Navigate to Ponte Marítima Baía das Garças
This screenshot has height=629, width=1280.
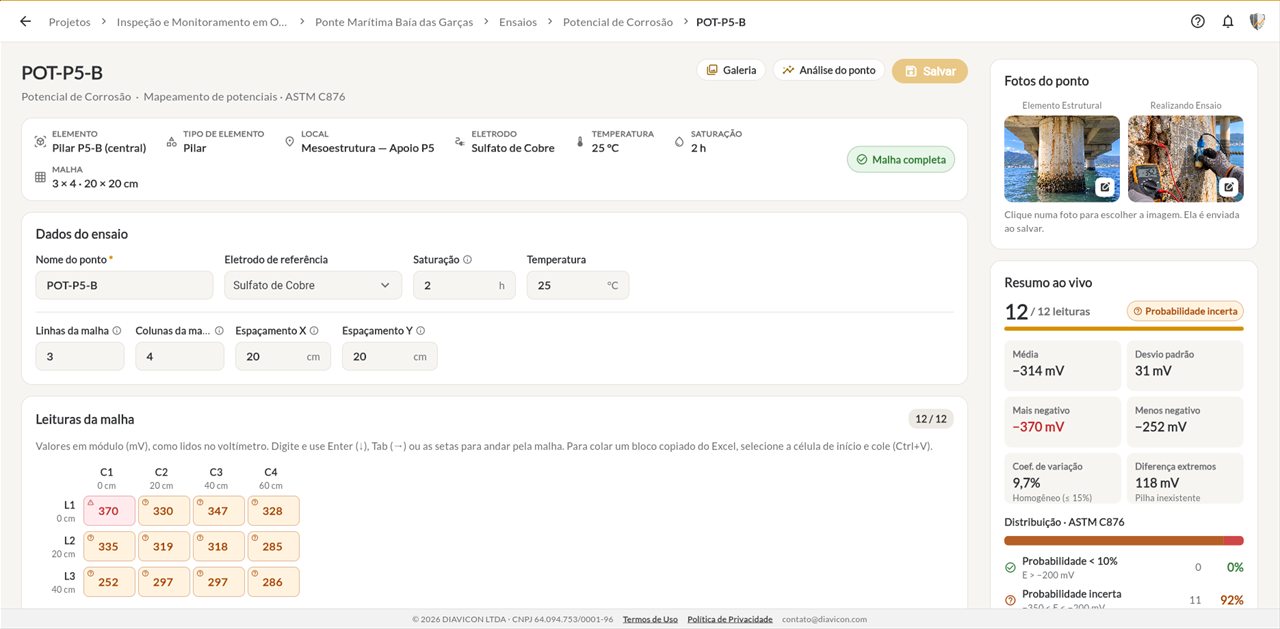coord(394,22)
